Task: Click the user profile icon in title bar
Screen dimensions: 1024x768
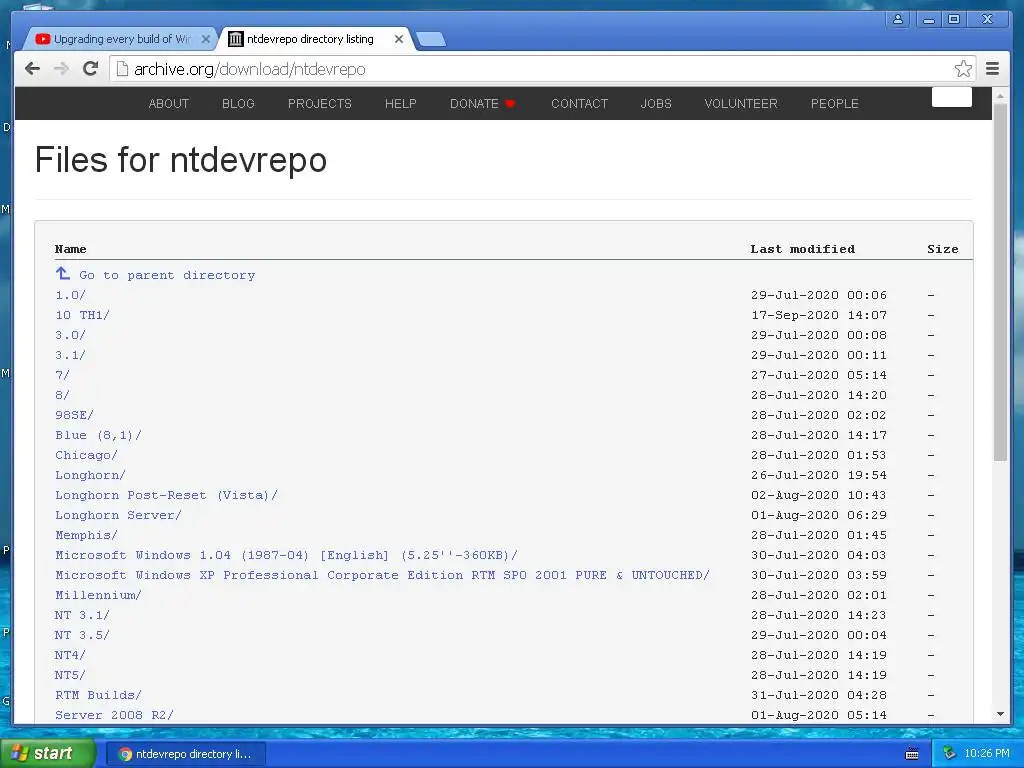Action: (x=898, y=19)
